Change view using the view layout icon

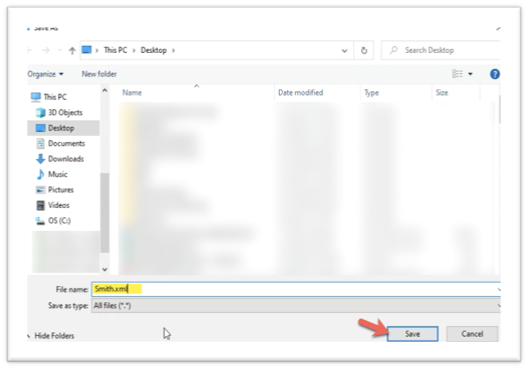point(457,74)
